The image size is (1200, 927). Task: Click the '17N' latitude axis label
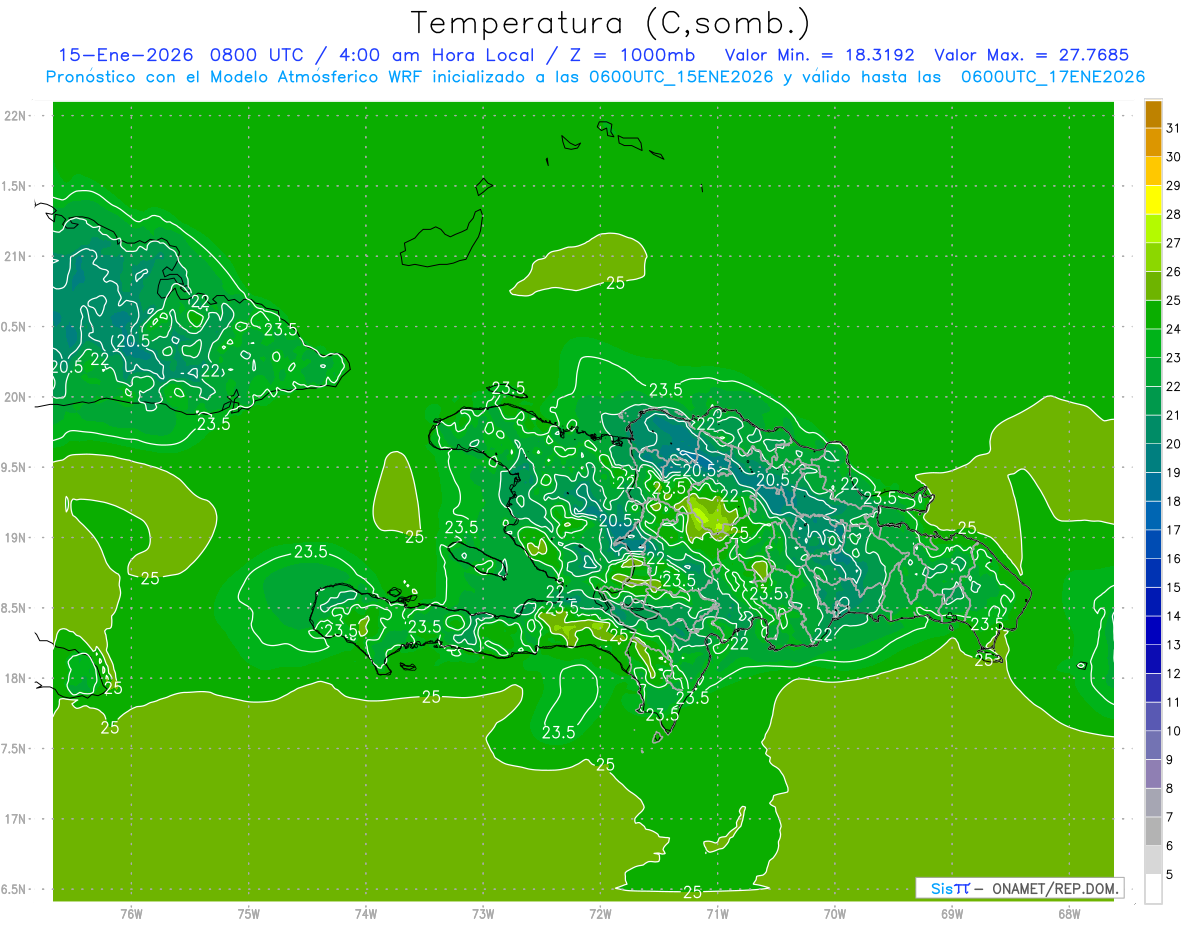[x=14, y=819]
